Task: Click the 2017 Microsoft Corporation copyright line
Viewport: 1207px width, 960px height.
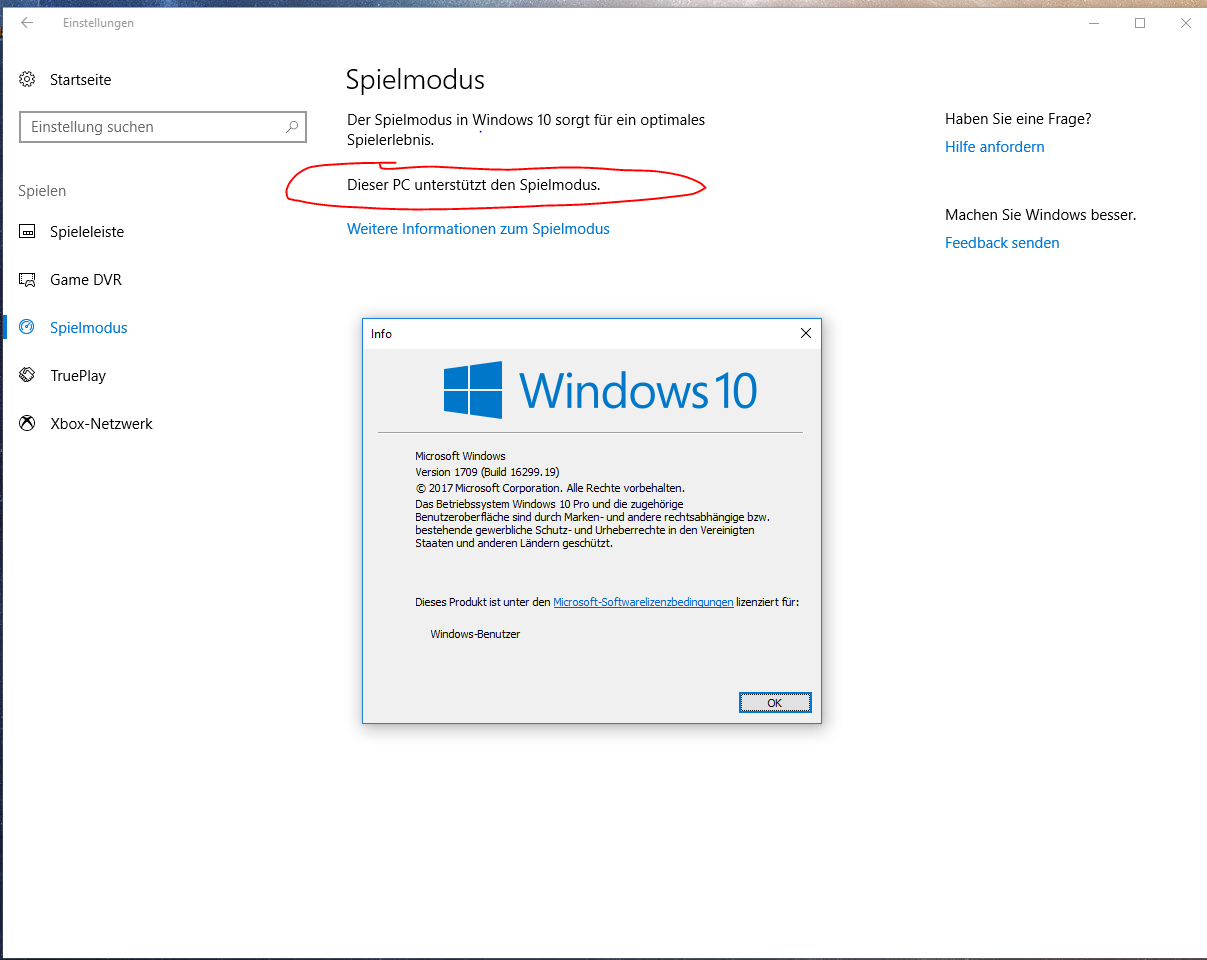Action: (550, 488)
